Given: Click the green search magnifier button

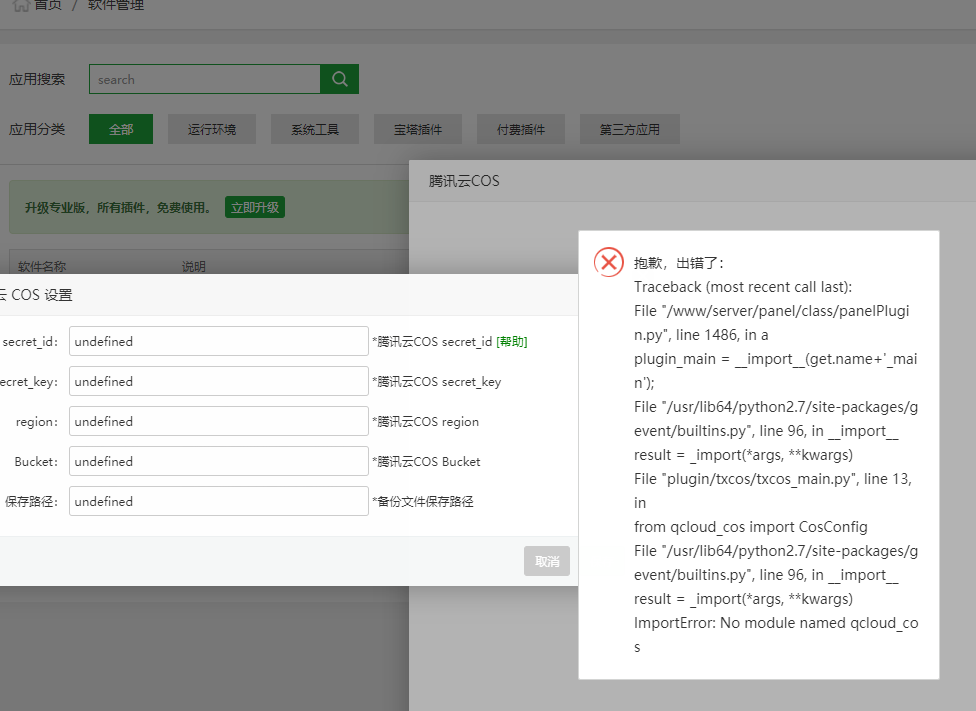Looking at the screenshot, I should [339, 79].
